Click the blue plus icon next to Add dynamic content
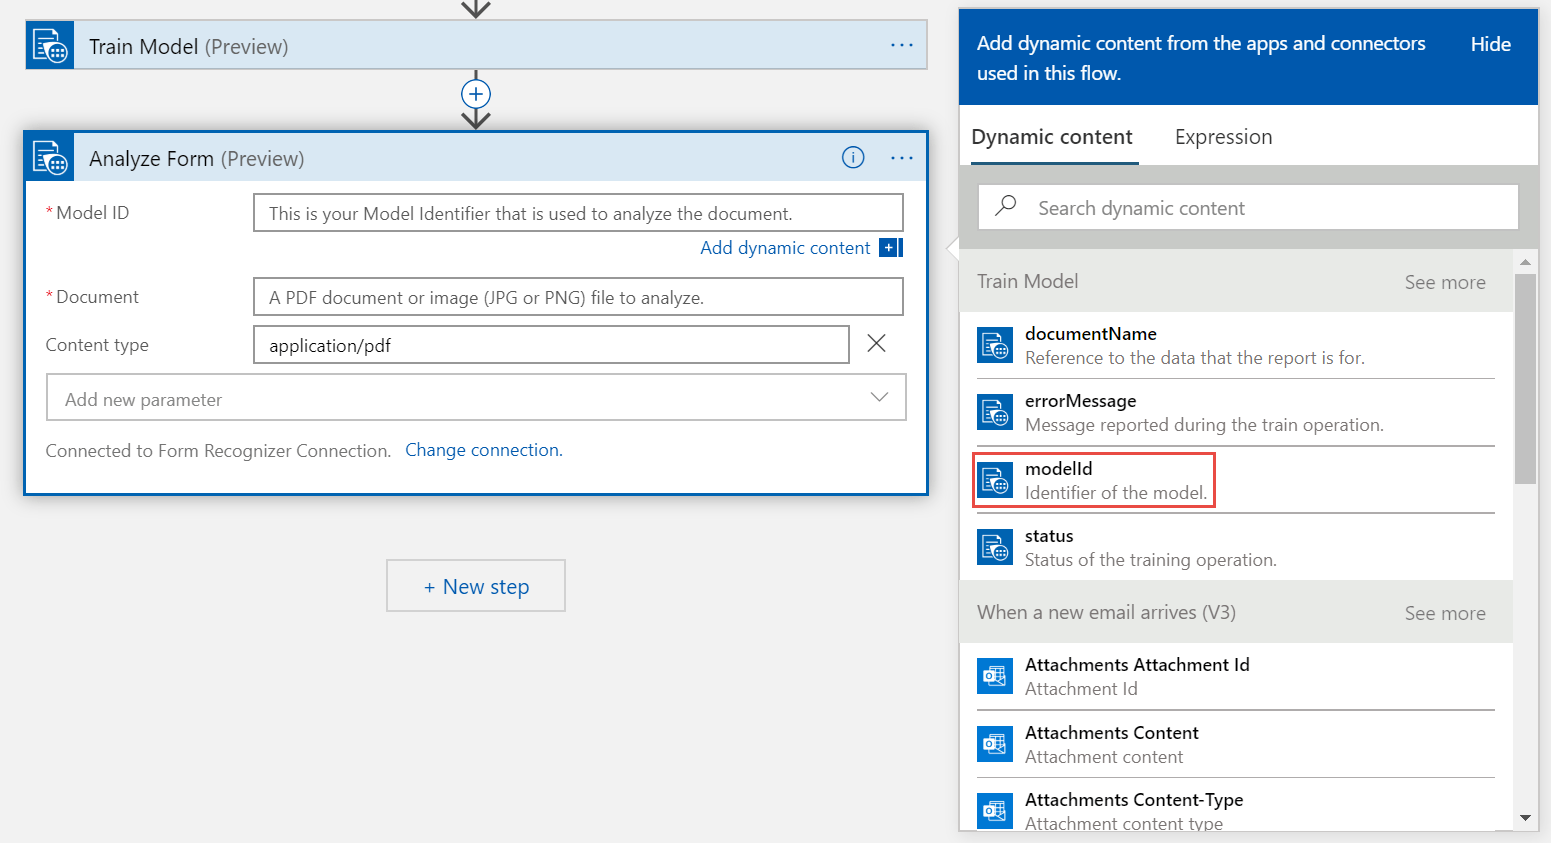1551x844 pixels. tap(888, 247)
